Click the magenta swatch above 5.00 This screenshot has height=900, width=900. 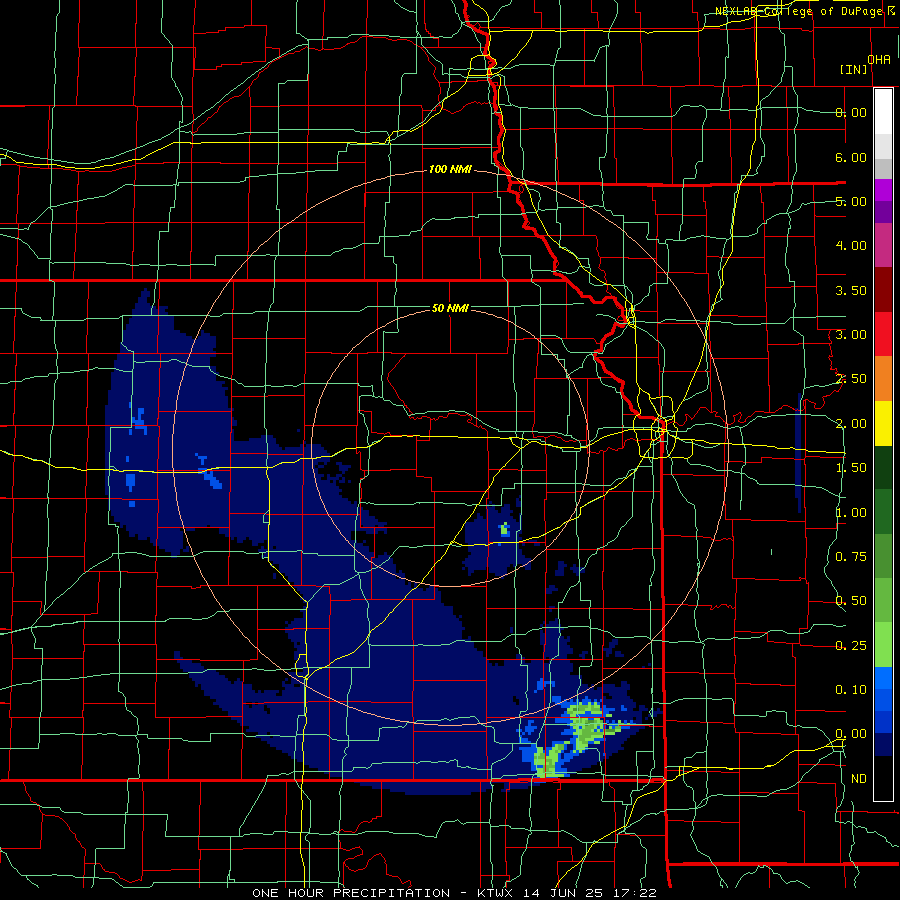pos(883,190)
